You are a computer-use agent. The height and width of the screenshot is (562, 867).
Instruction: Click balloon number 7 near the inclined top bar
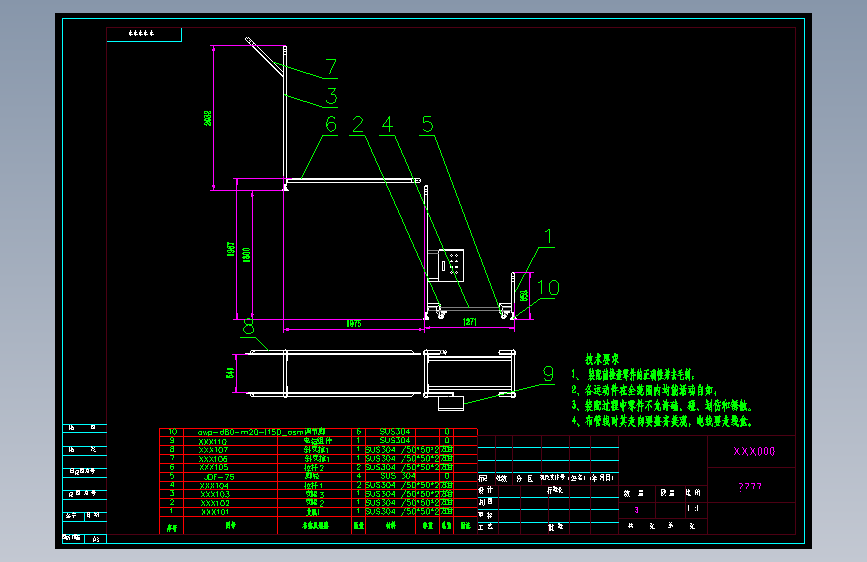point(331,67)
